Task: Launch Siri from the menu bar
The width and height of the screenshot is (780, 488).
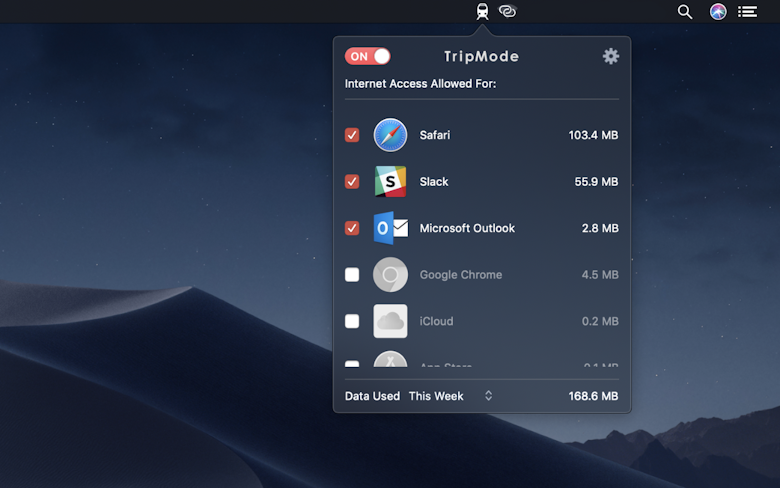Action: pos(718,11)
